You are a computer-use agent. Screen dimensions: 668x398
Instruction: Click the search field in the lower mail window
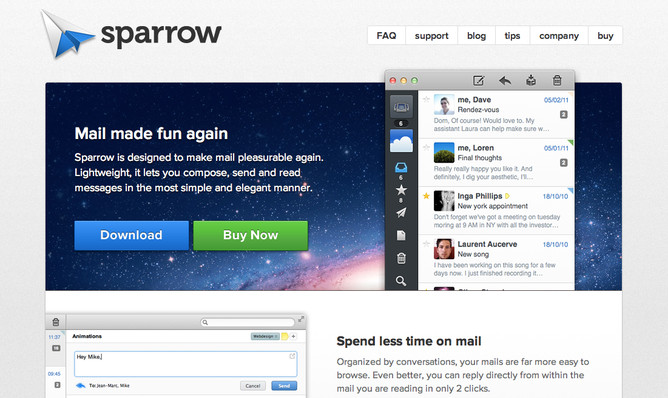pos(248,323)
